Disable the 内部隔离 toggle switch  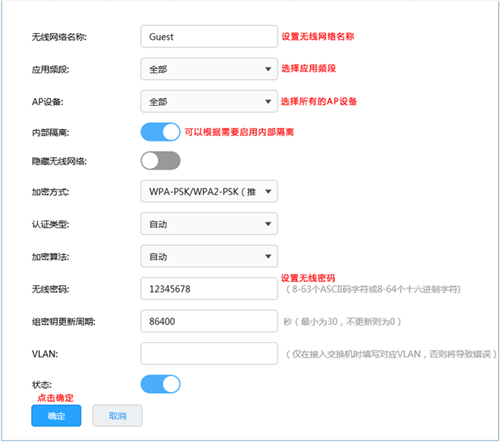click(160, 132)
